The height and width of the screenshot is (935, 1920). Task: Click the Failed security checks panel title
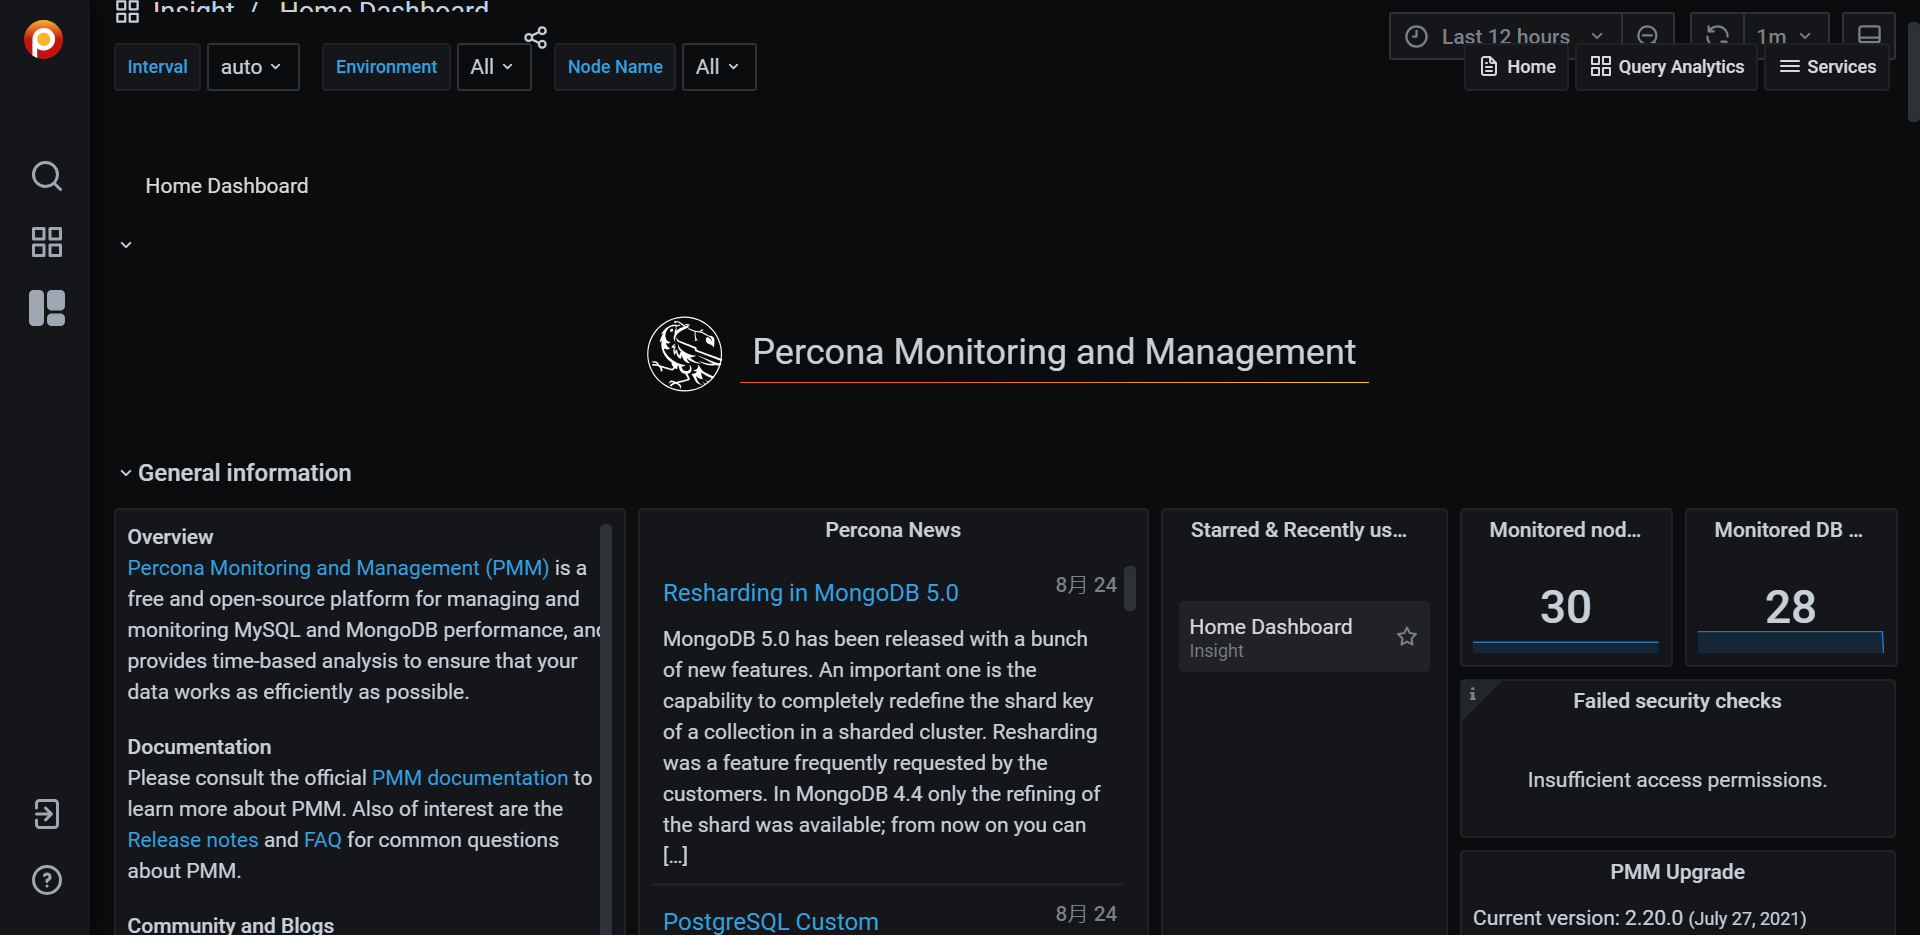(1678, 701)
